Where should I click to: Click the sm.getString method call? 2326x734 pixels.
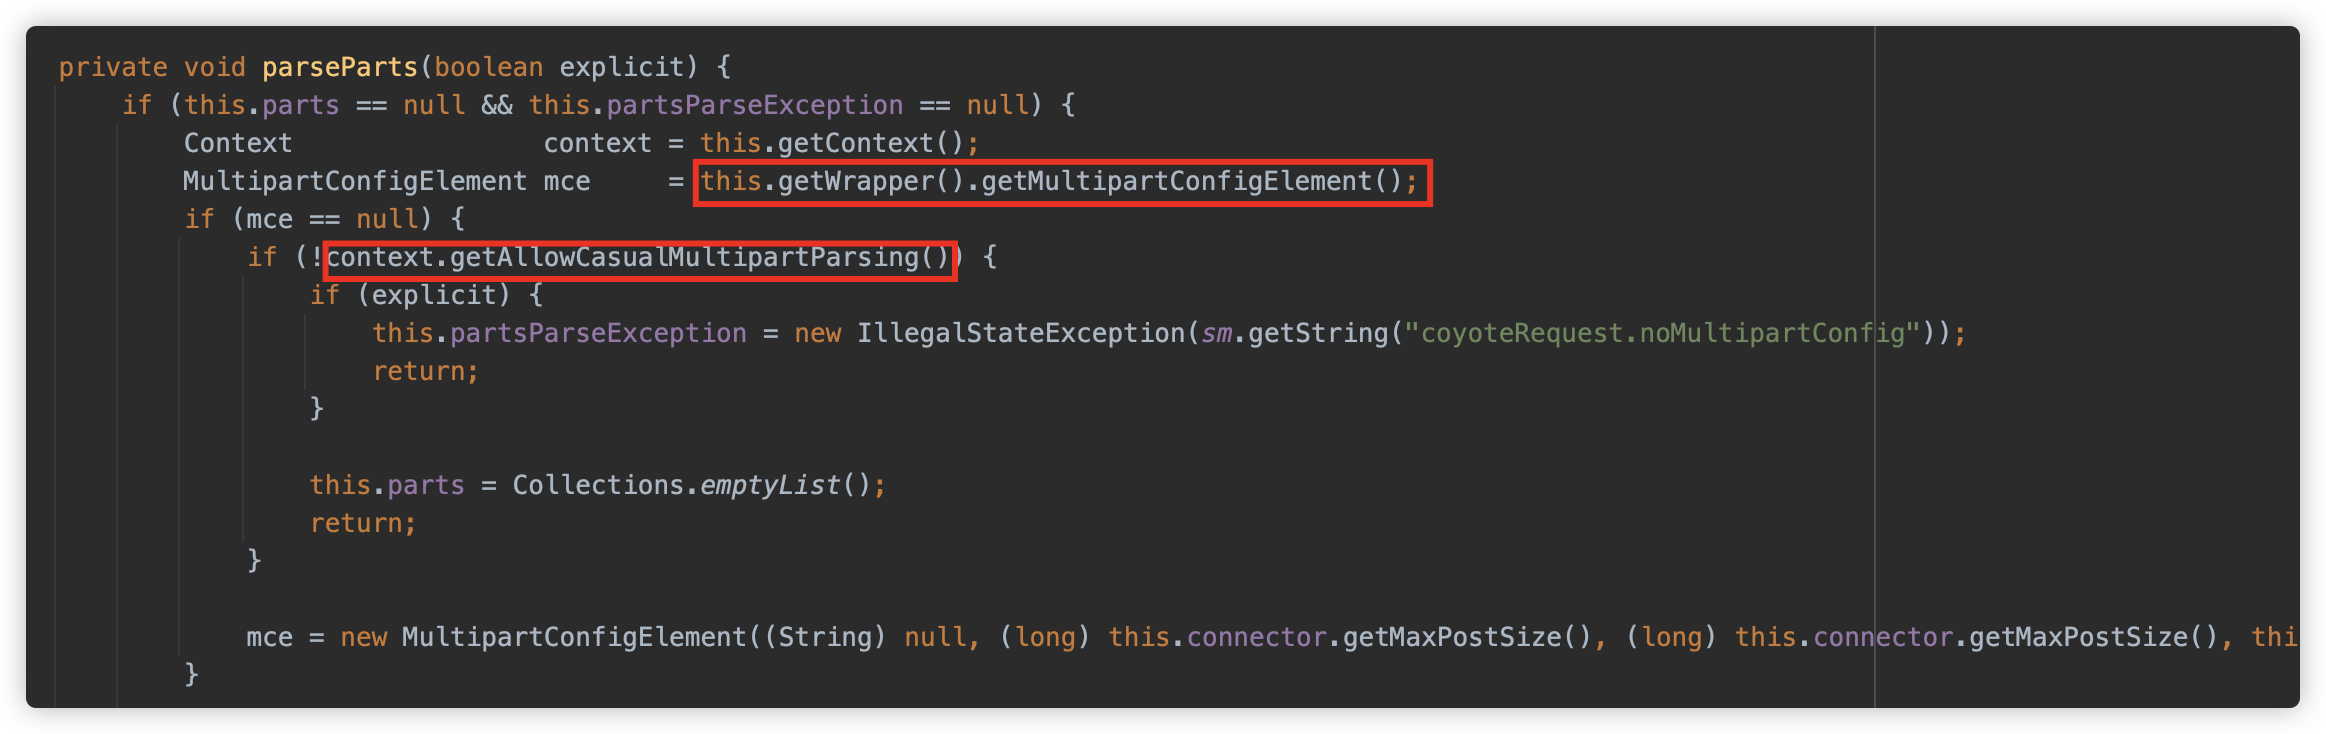(x=1294, y=333)
